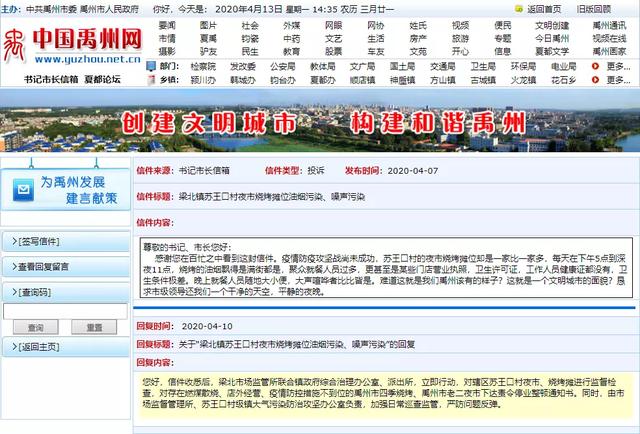Open 夏都论坛 link under logo
This screenshot has width=640, height=434.
102,79
